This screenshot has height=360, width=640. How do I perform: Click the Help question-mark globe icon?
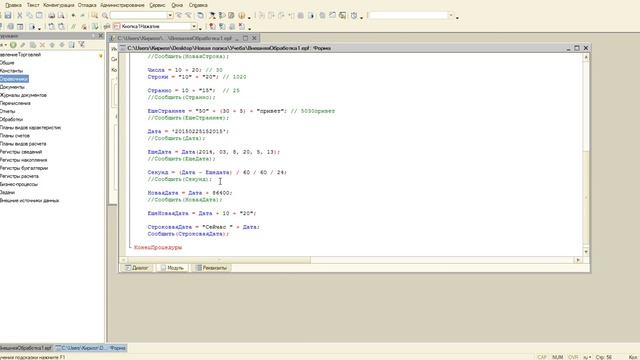(x=241, y=16)
